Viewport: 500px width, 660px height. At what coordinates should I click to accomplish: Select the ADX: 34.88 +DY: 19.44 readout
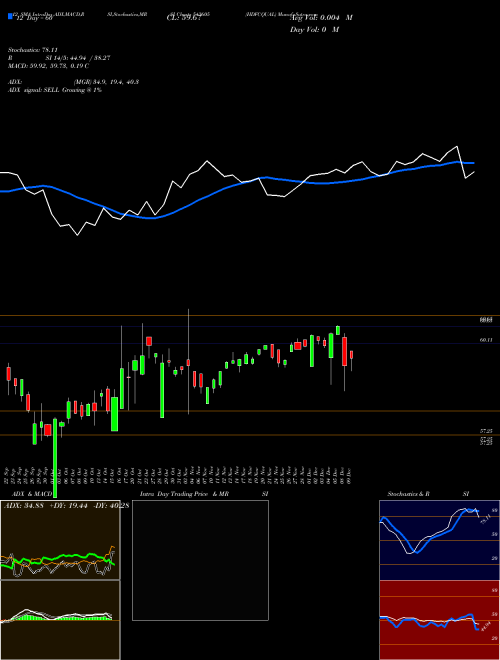pos(45,505)
